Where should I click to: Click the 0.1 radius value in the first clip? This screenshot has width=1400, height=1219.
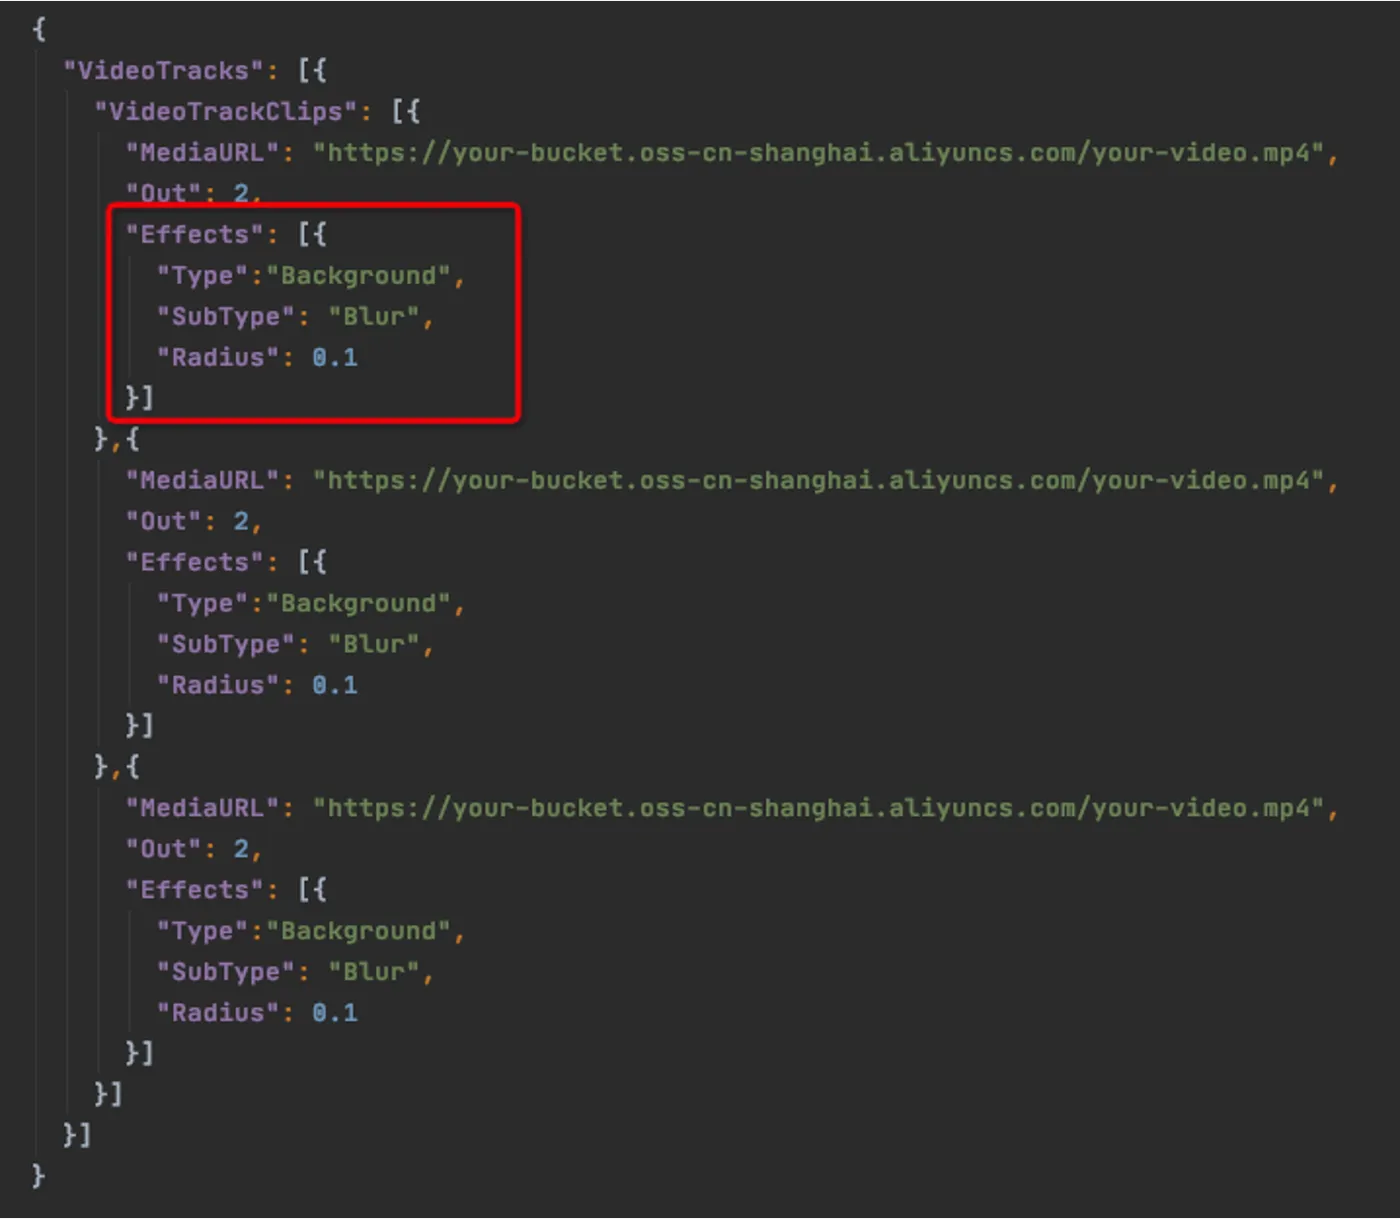coord(335,358)
